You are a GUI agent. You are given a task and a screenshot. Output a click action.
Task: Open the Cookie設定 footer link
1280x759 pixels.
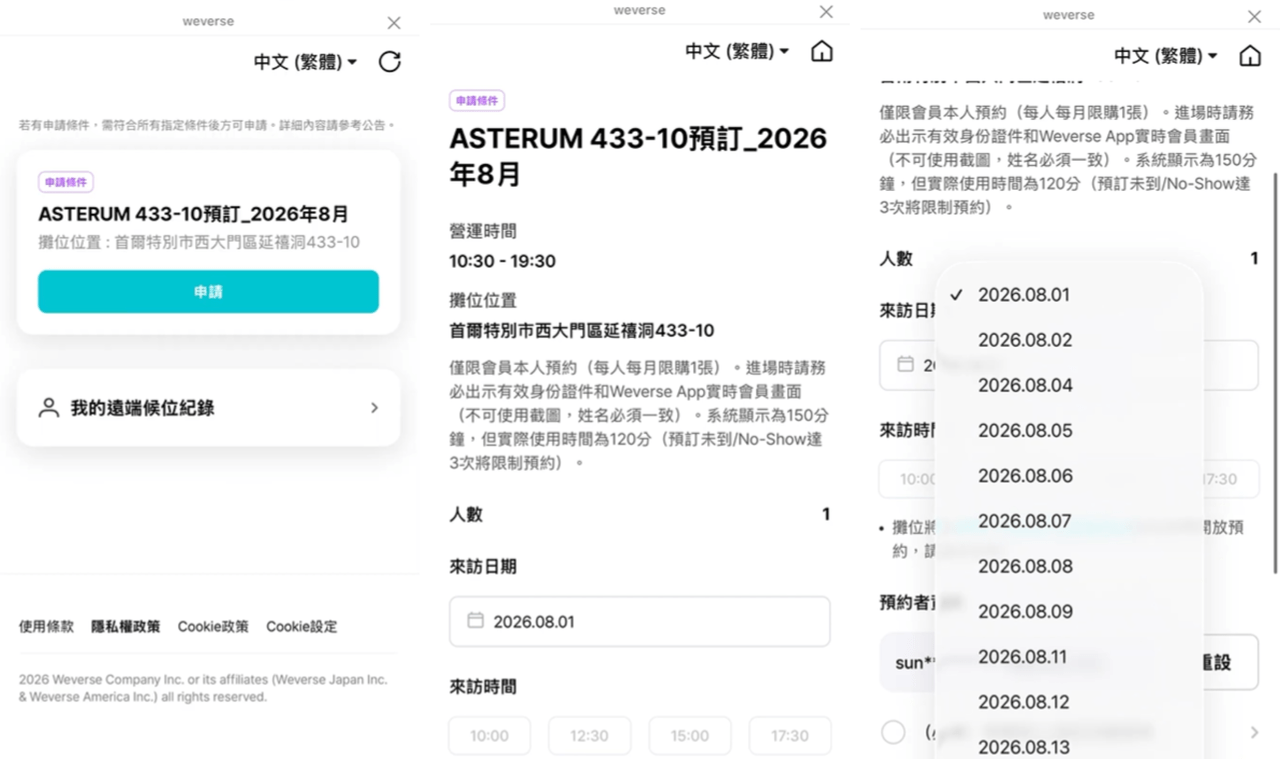pos(301,627)
